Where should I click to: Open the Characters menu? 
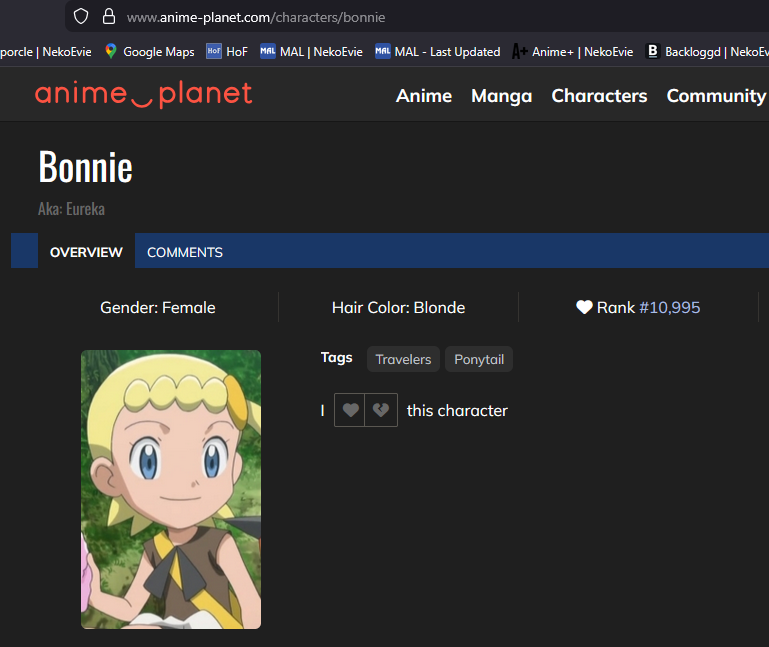599,96
